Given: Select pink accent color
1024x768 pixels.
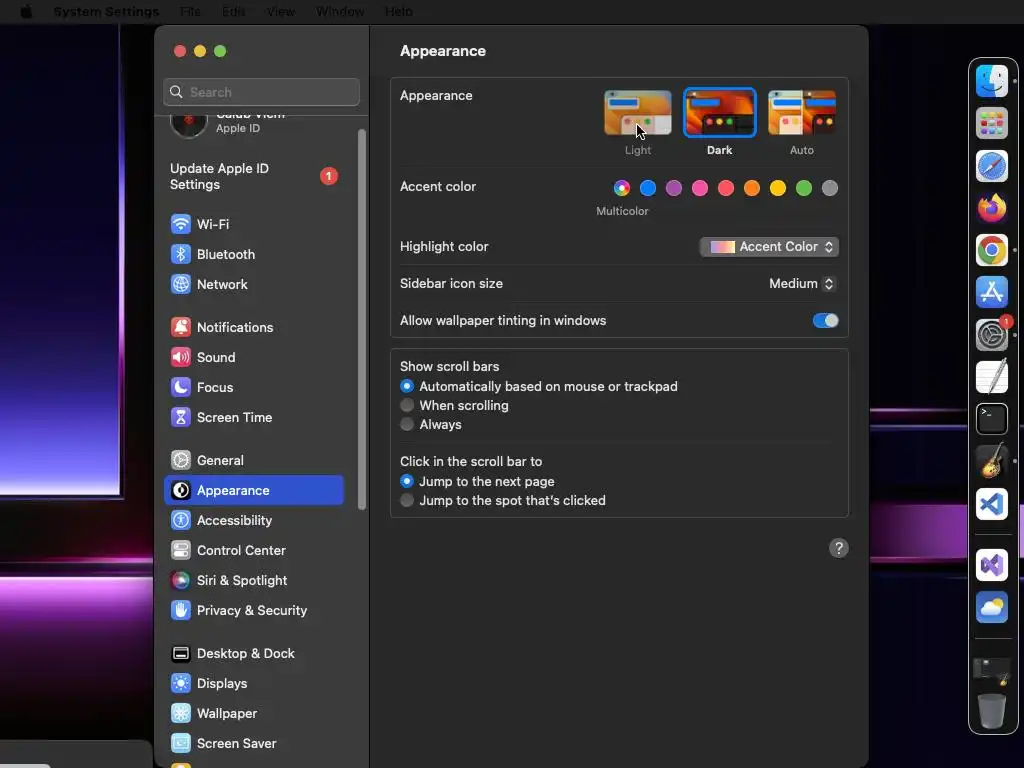Looking at the screenshot, I should click(x=700, y=188).
